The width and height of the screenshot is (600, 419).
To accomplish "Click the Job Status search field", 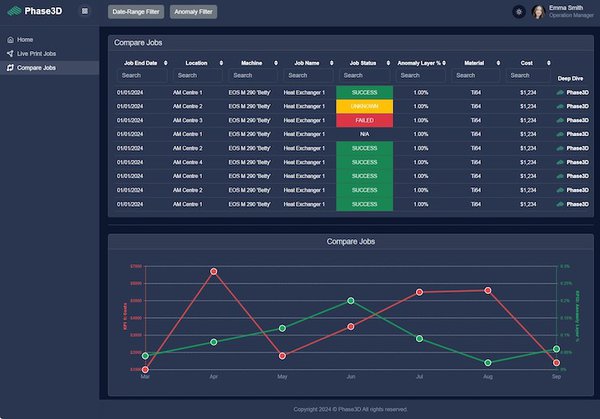I will coord(364,75).
